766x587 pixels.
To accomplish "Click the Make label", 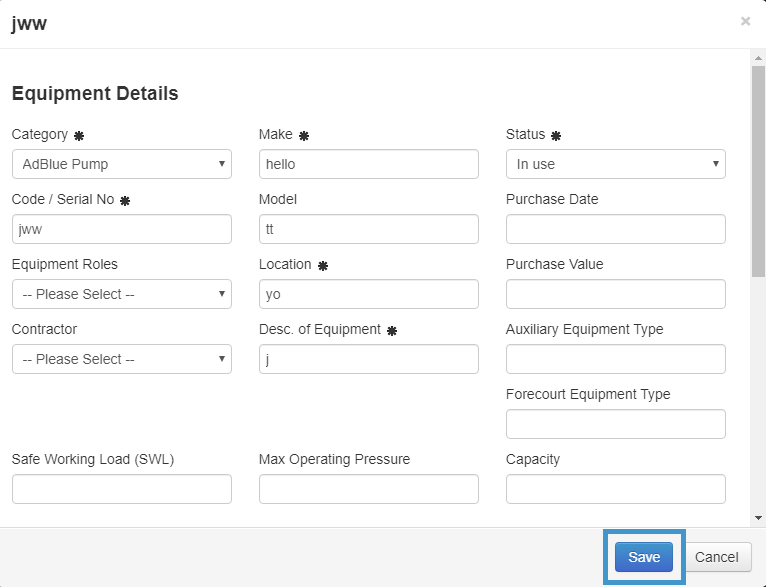I will click(x=276, y=134).
